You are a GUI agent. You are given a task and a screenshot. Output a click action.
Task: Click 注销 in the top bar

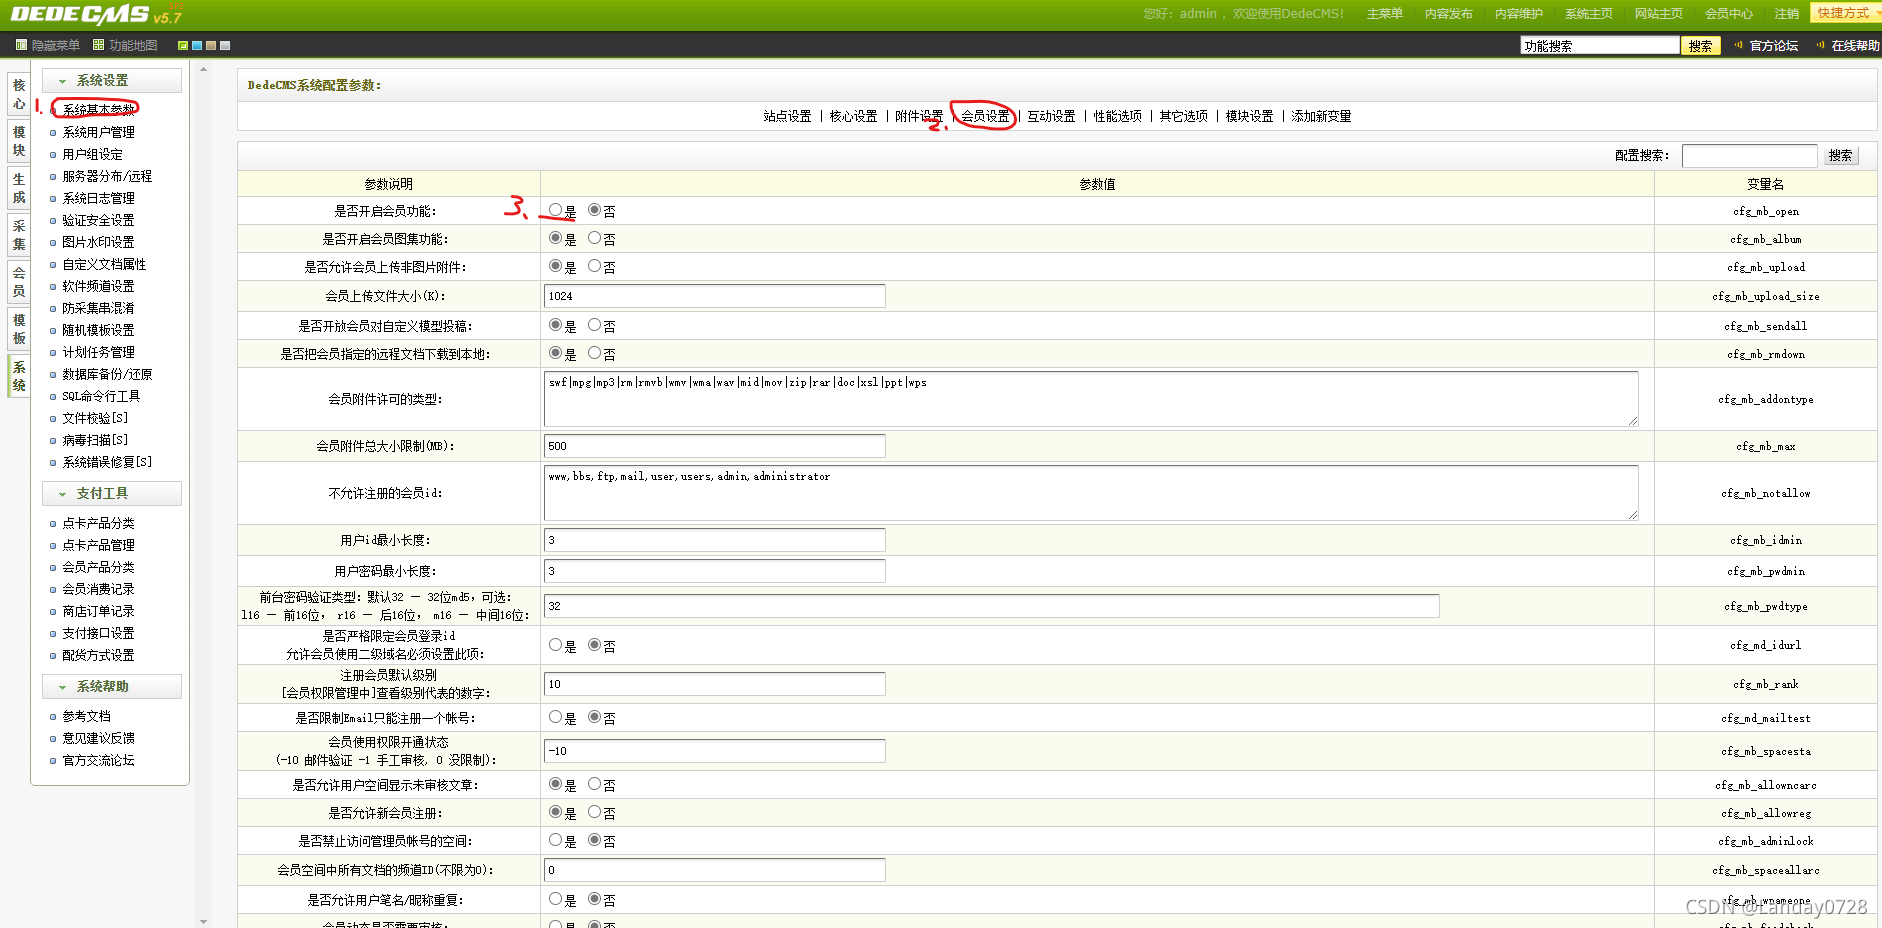(1786, 14)
